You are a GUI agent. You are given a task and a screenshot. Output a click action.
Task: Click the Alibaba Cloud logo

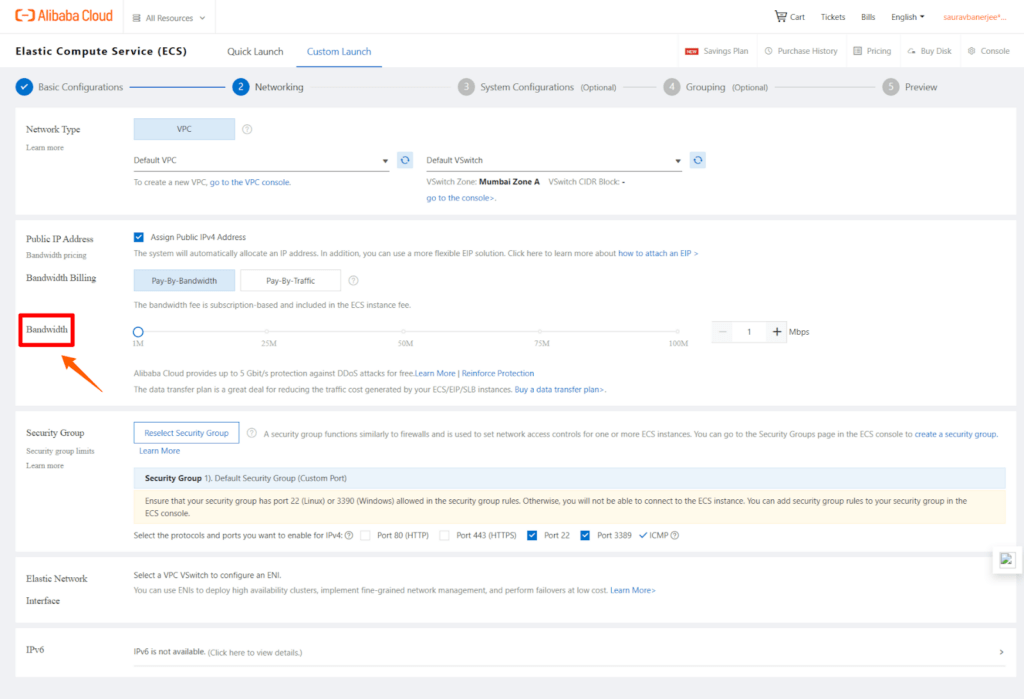(62, 16)
